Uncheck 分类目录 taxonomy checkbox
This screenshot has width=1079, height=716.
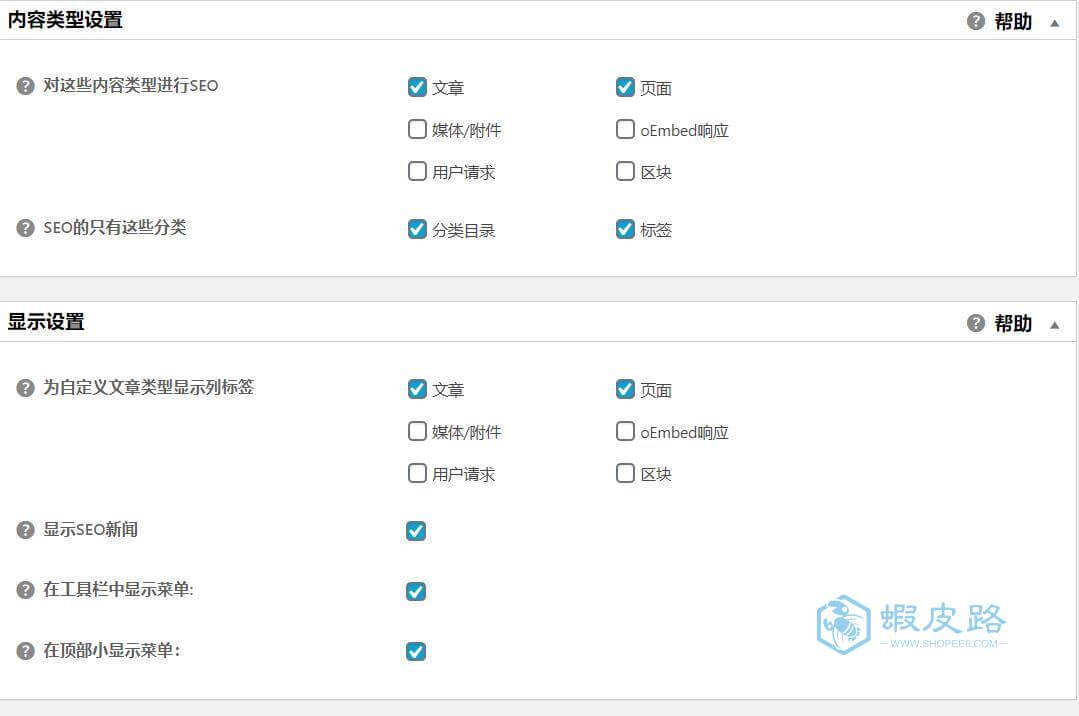(417, 229)
